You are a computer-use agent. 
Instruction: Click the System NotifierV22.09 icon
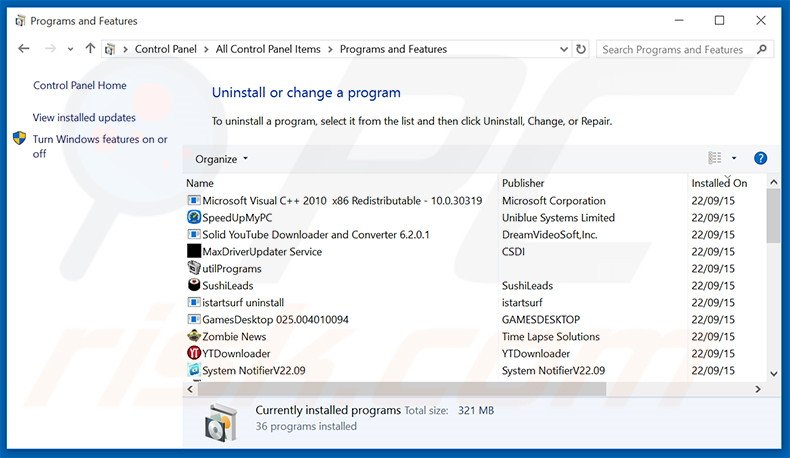click(x=194, y=370)
